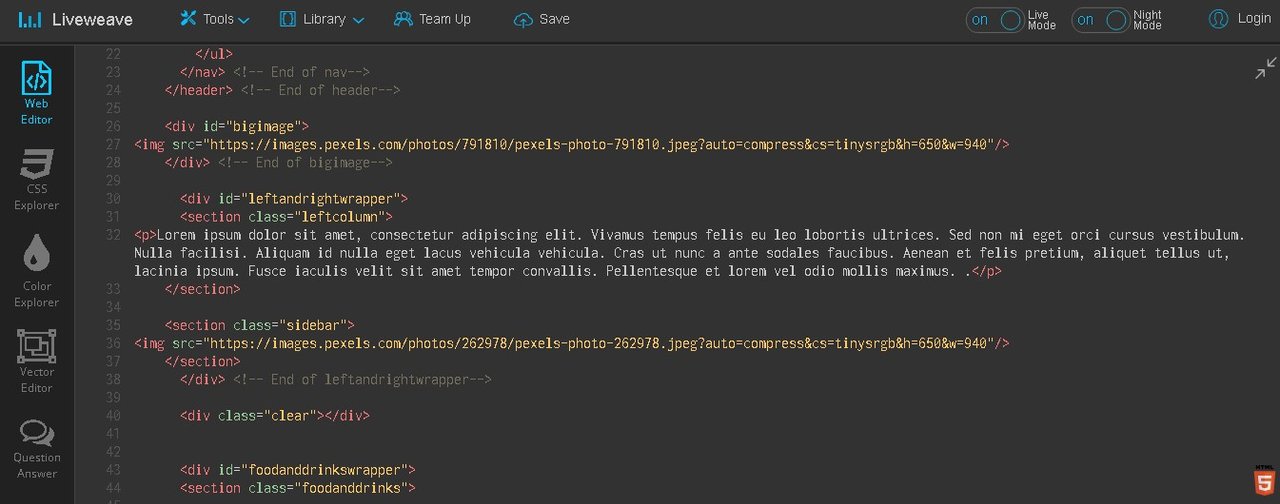Toggle the Live Mode switch
The image size is (1280, 504).
point(996,20)
